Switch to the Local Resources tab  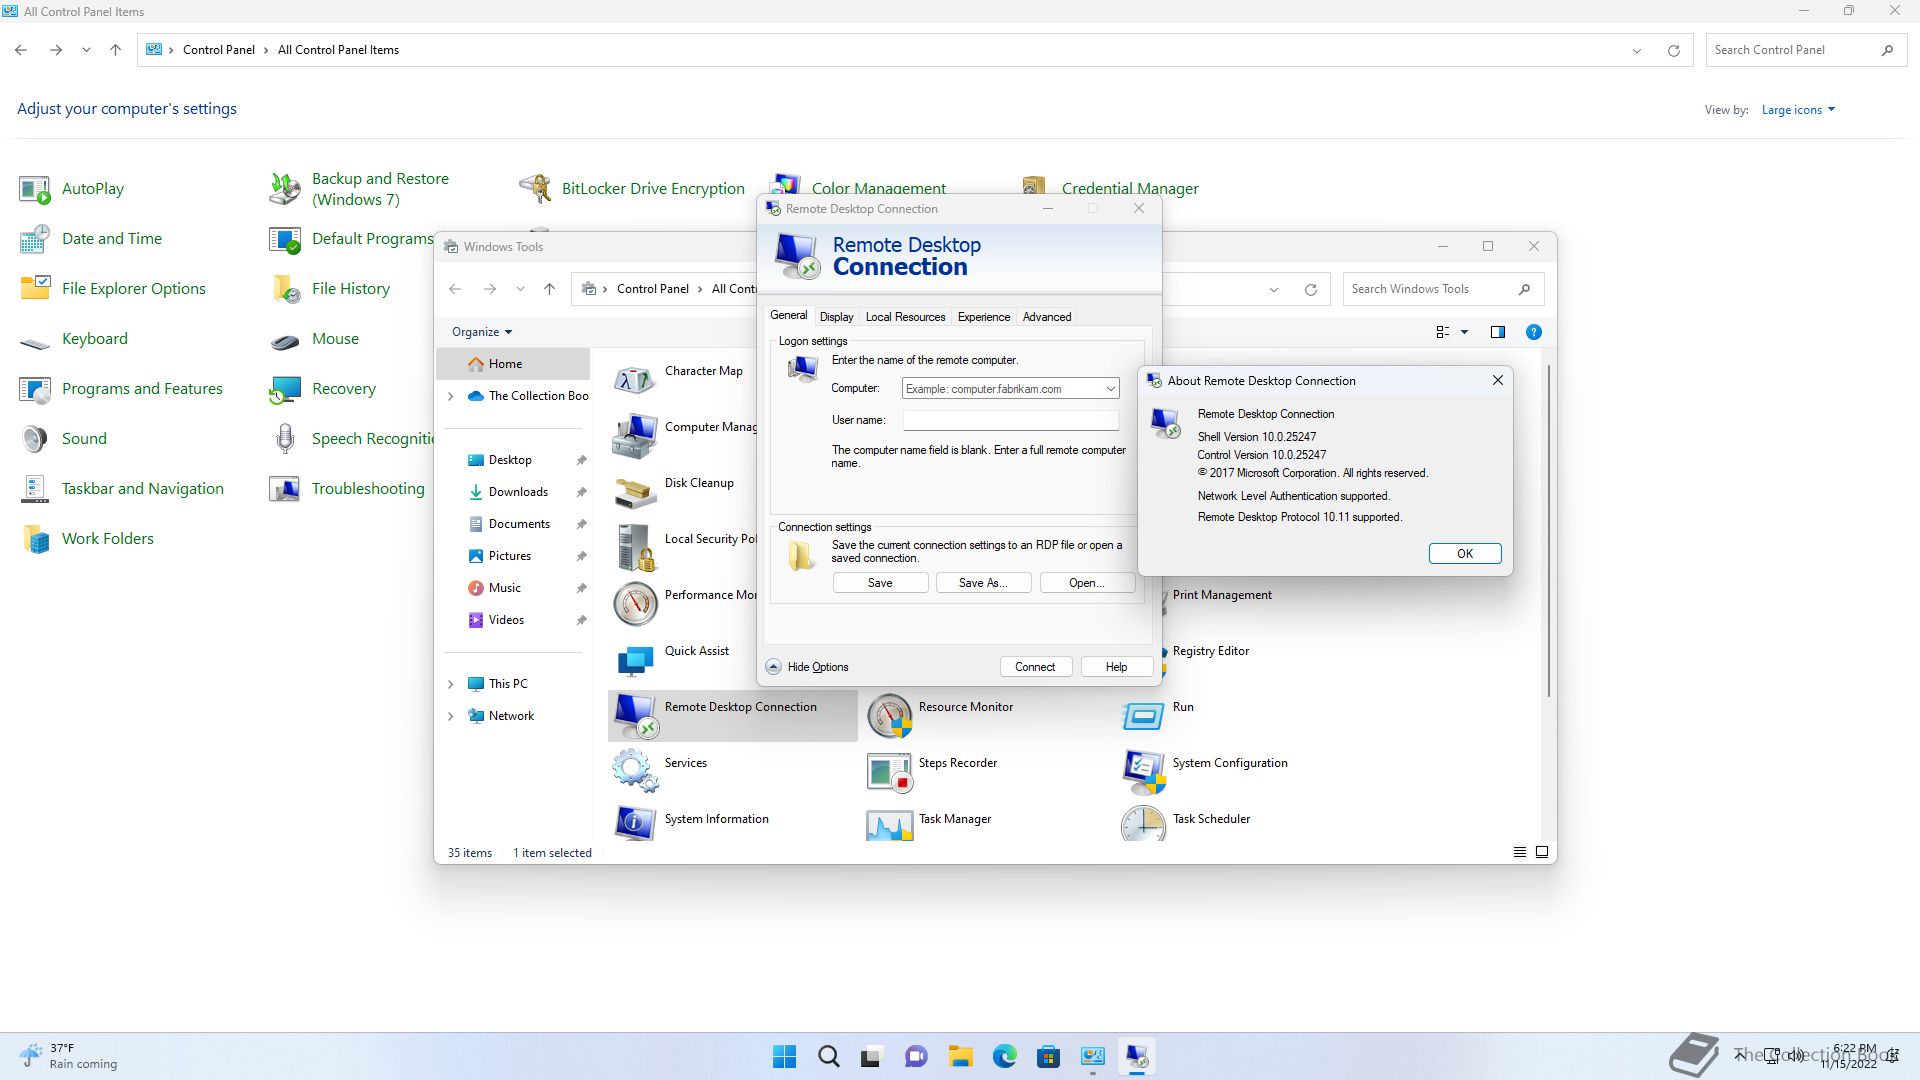point(905,317)
